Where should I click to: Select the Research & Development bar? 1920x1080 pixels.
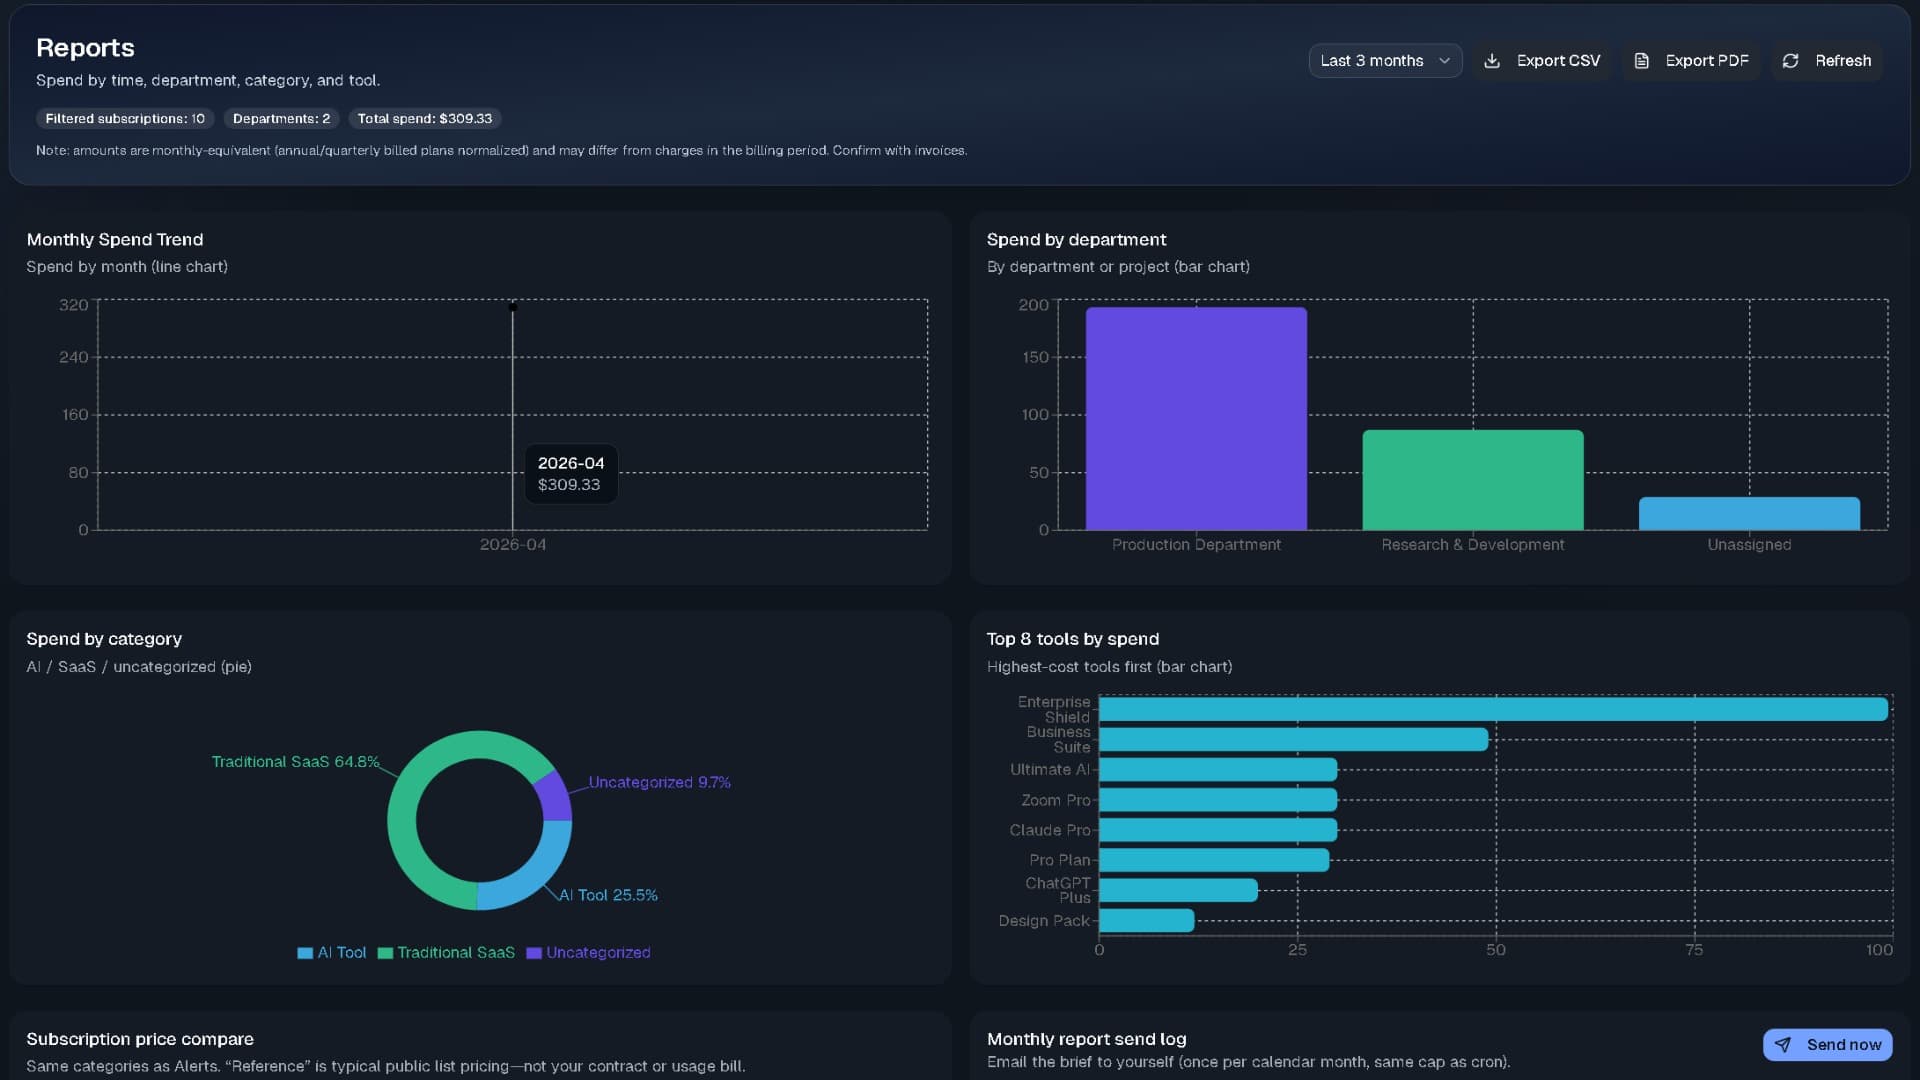point(1471,480)
